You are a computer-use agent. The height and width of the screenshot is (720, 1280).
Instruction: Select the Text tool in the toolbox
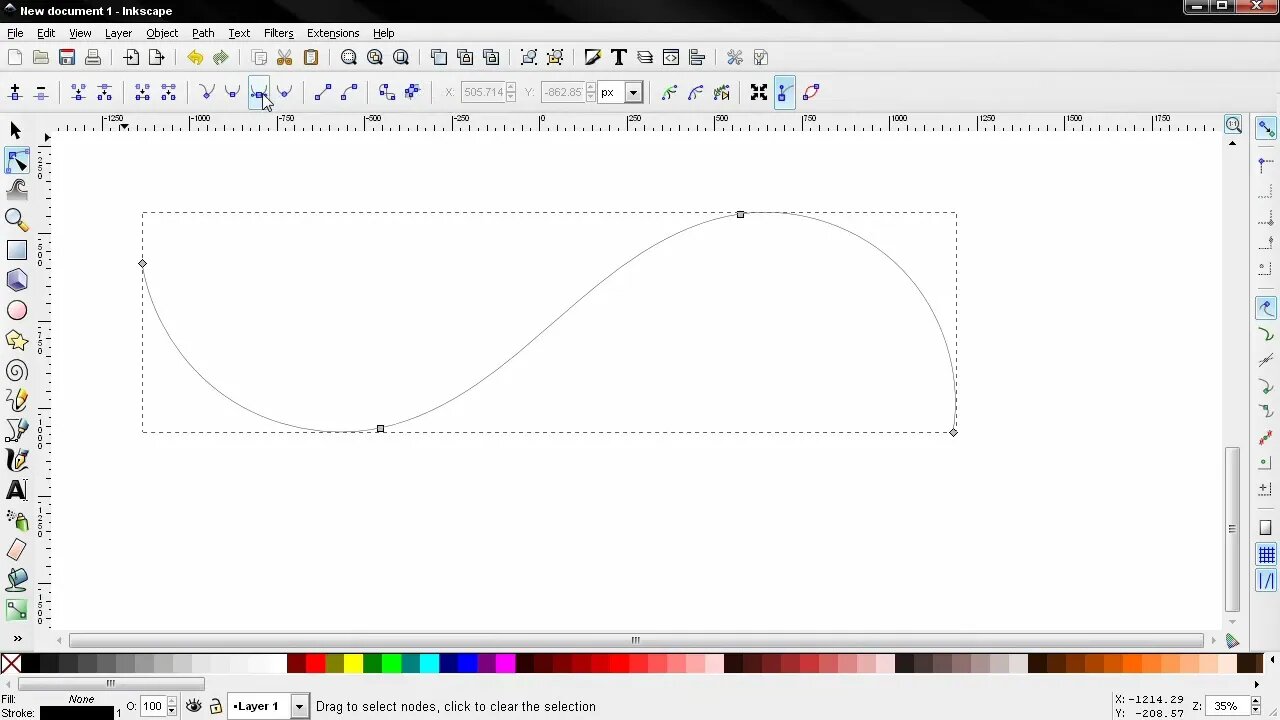click(x=16, y=490)
